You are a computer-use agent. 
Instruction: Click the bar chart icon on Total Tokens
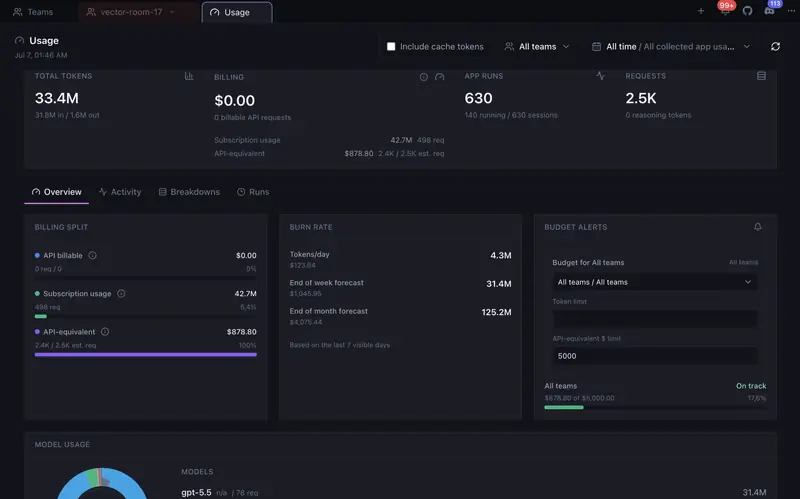point(189,76)
